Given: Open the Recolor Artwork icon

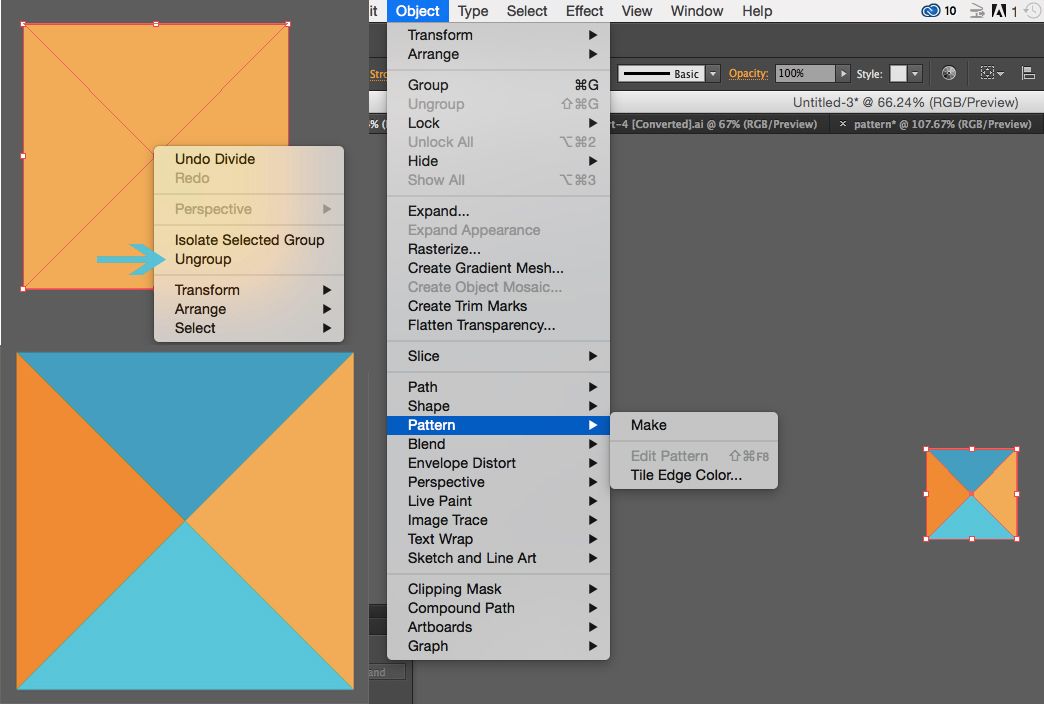Looking at the screenshot, I should pos(948,72).
